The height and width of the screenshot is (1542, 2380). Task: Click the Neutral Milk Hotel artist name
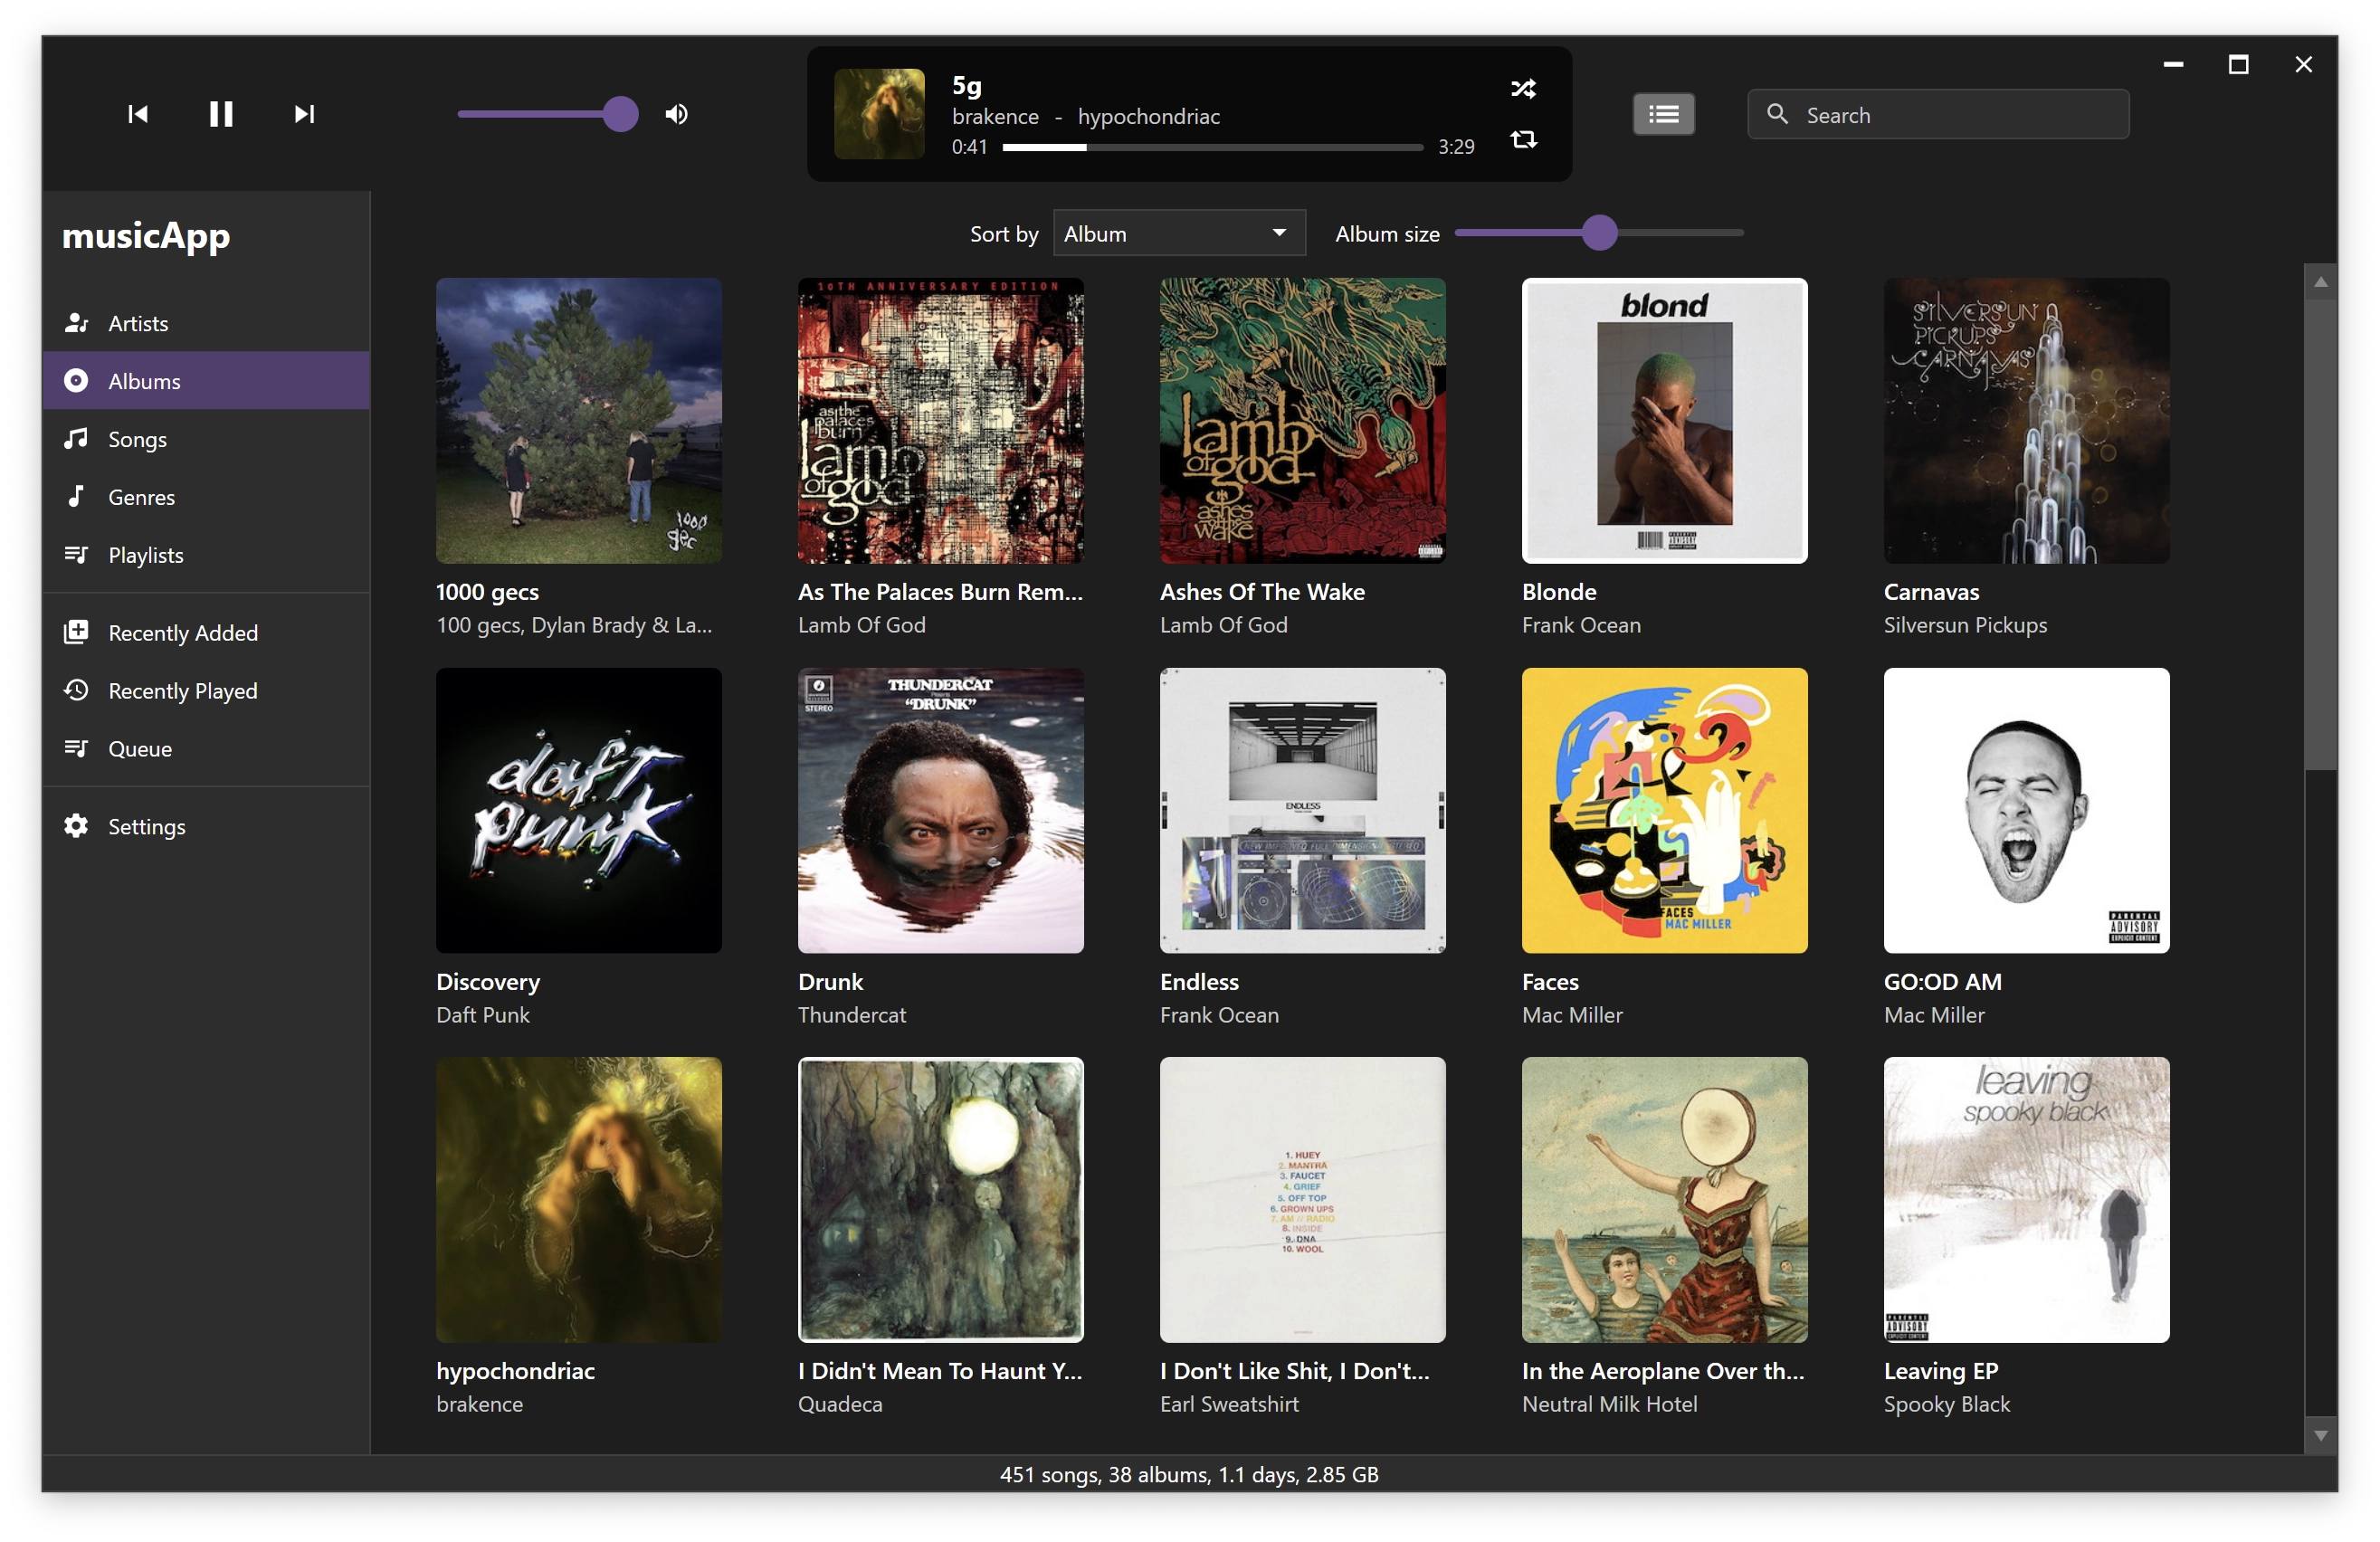[x=1609, y=1404]
